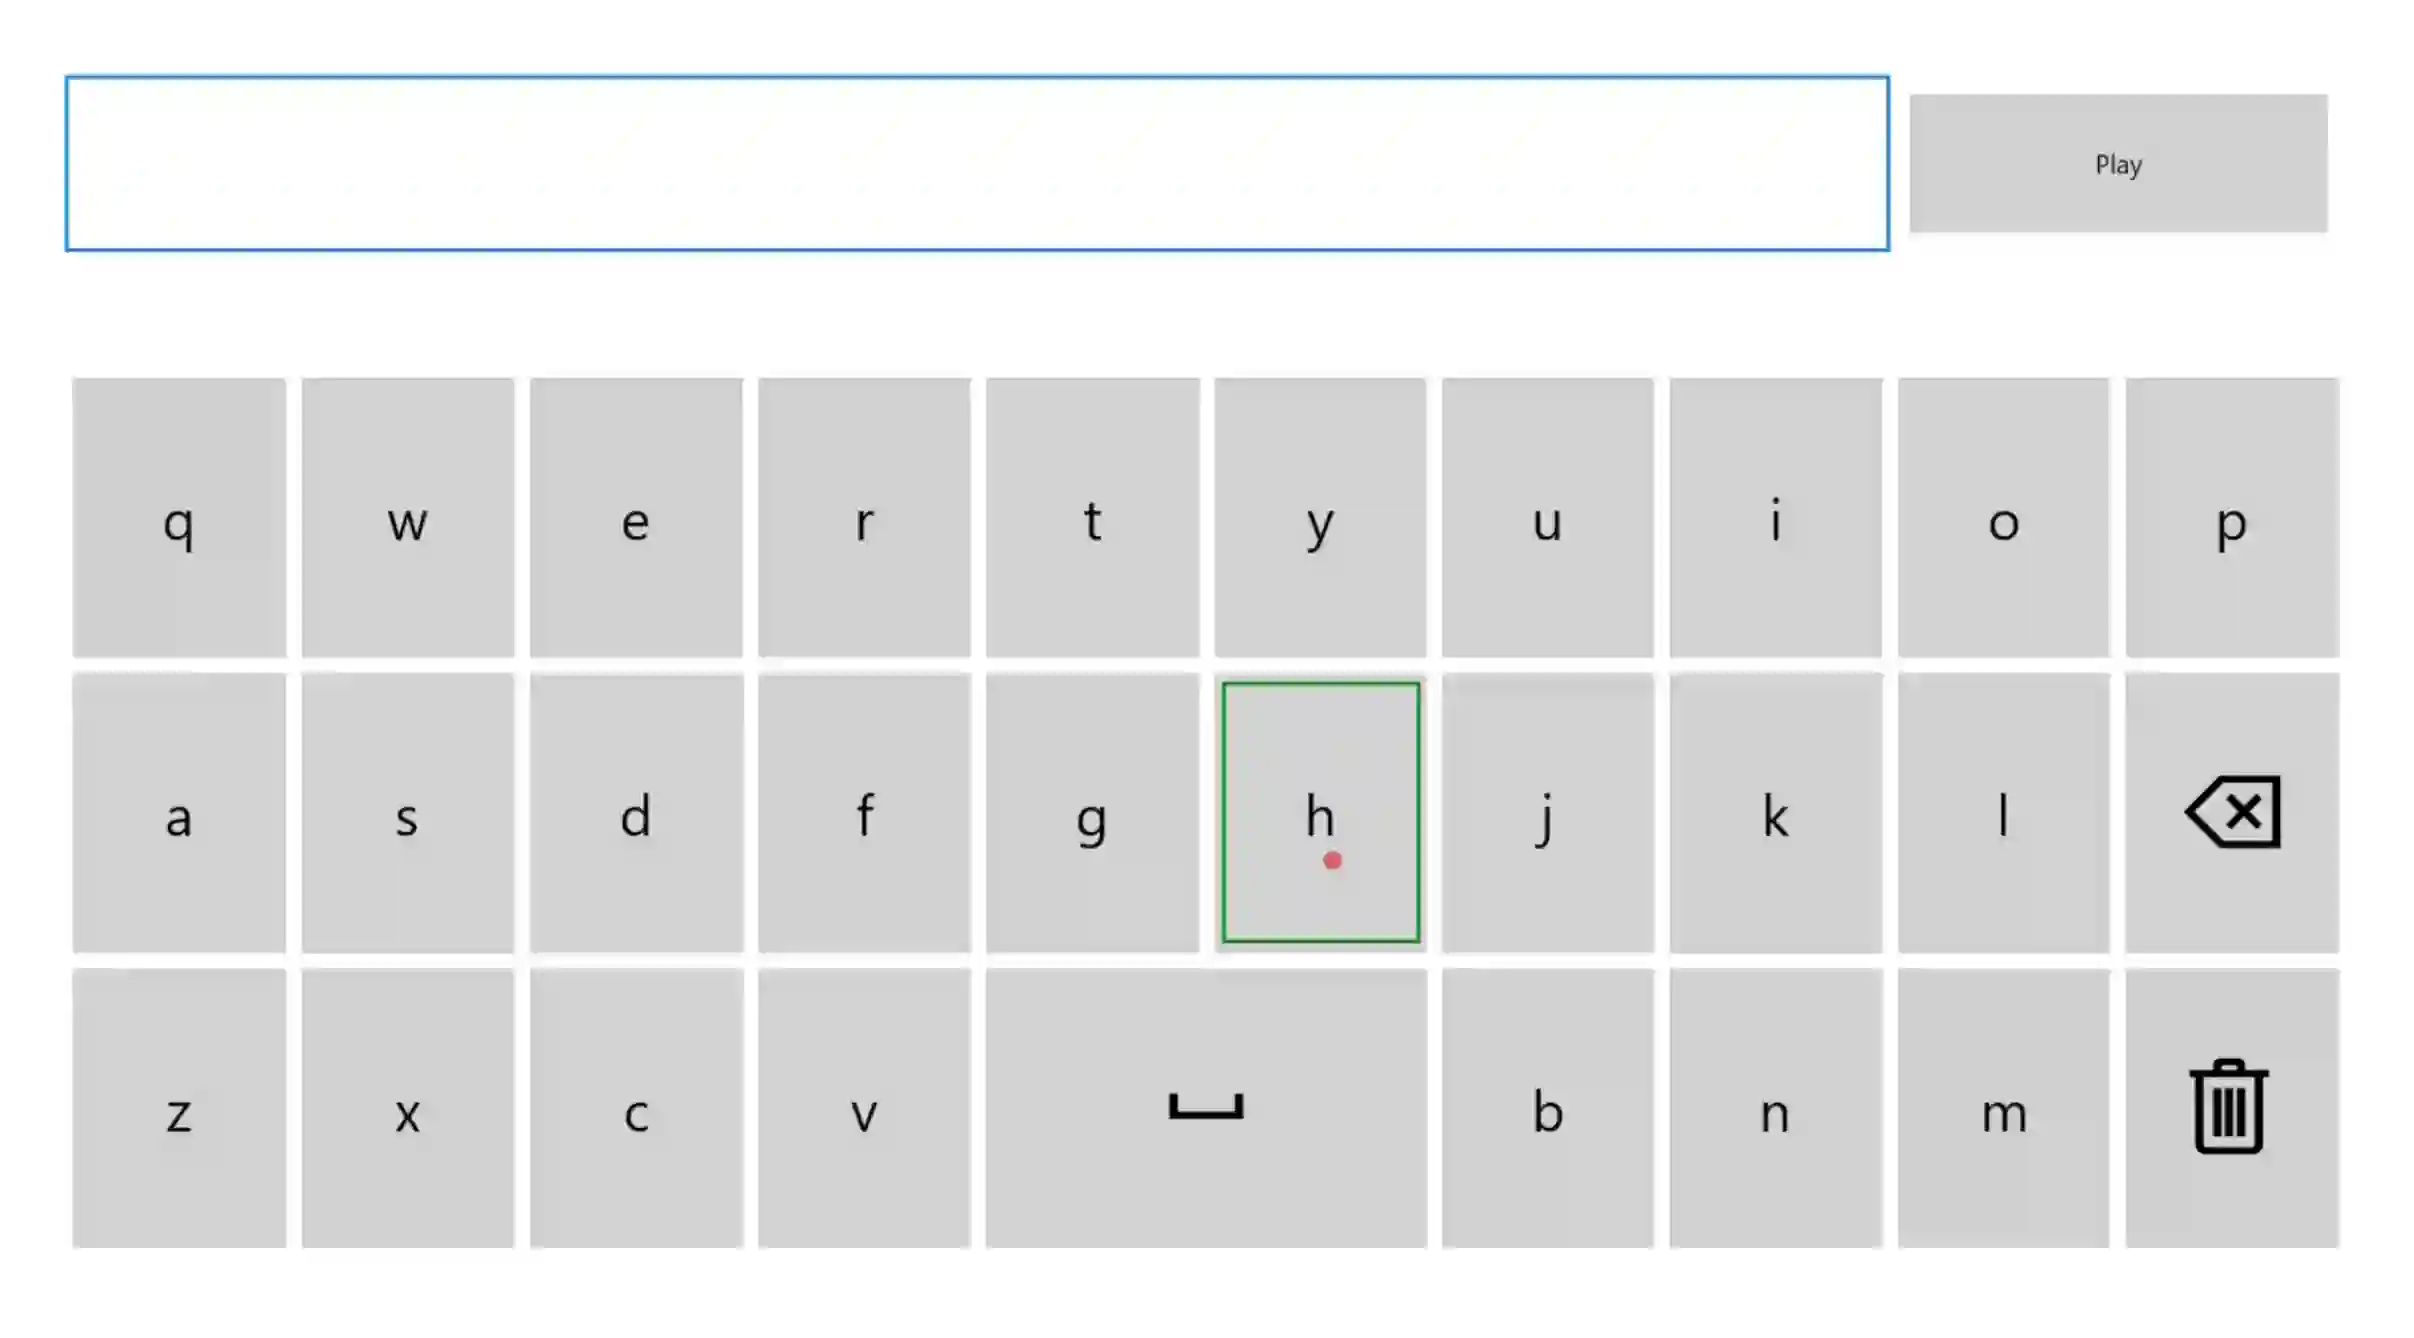Select the p key

coord(2231,518)
